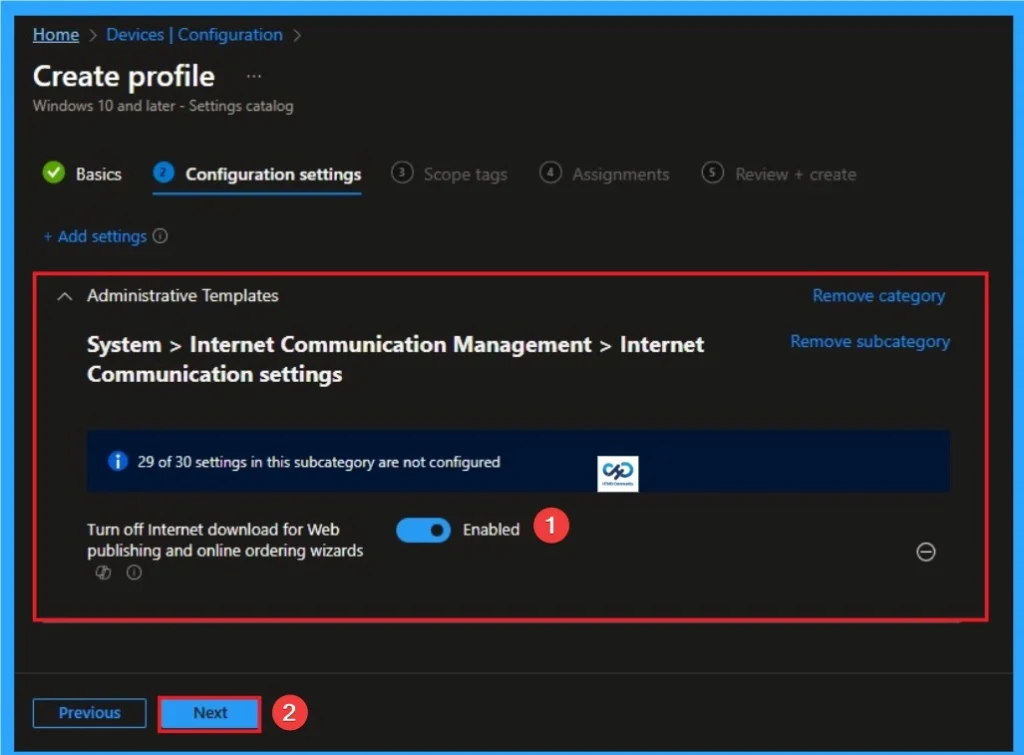Go back to the Basics tab
Image resolution: width=1024 pixels, height=755 pixels.
click(97, 173)
